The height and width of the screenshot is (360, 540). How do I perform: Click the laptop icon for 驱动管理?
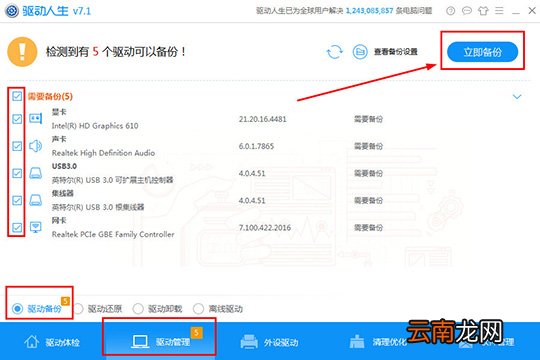coord(140,342)
